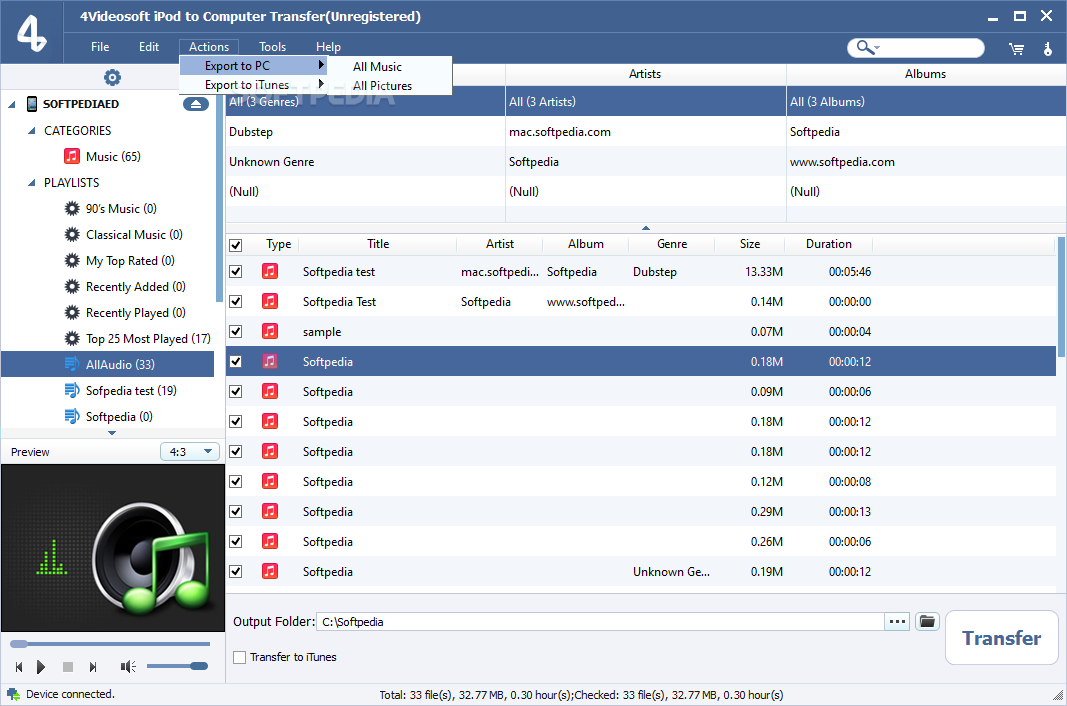This screenshot has width=1067, height=706.
Task: Click the Transfer button
Action: point(1002,638)
